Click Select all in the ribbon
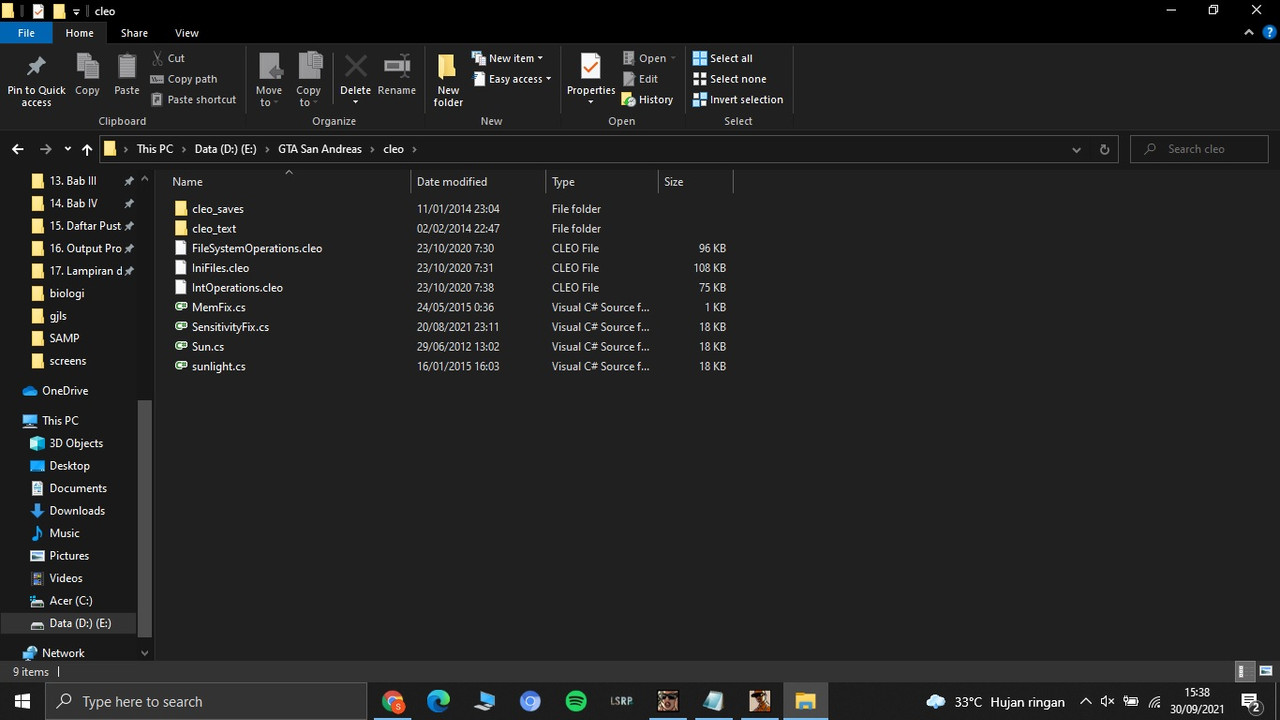The height and width of the screenshot is (720, 1280). coord(723,58)
